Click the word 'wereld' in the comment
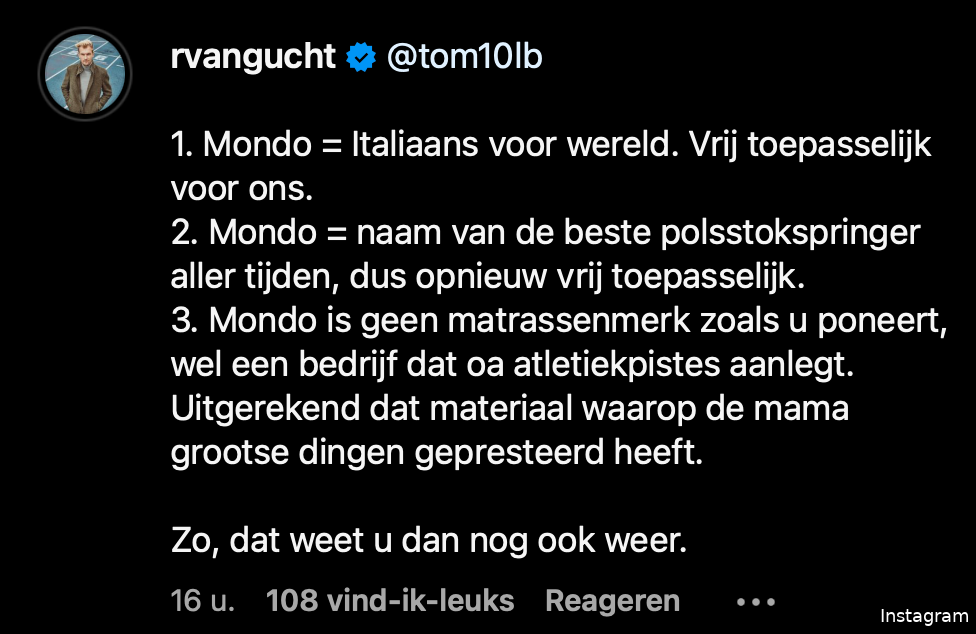The image size is (976, 634). pyautogui.click(x=599, y=146)
